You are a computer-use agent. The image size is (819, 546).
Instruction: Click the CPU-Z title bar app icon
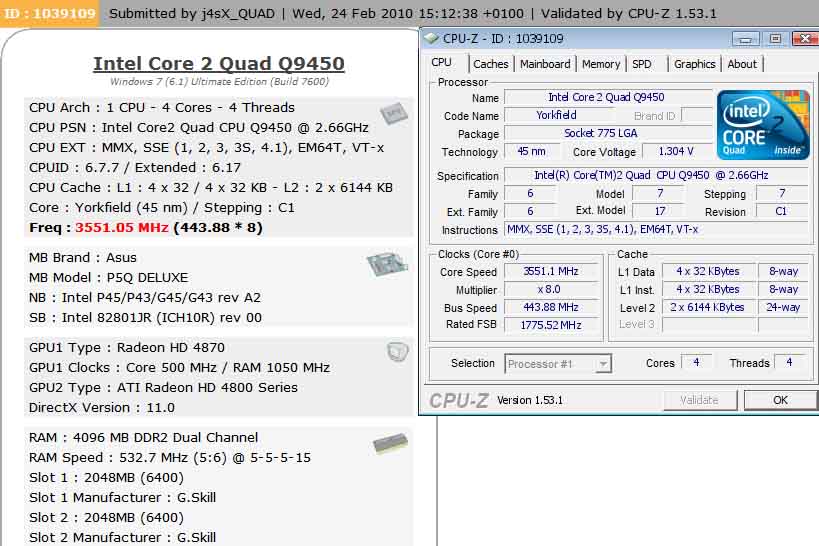pyautogui.click(x=431, y=38)
